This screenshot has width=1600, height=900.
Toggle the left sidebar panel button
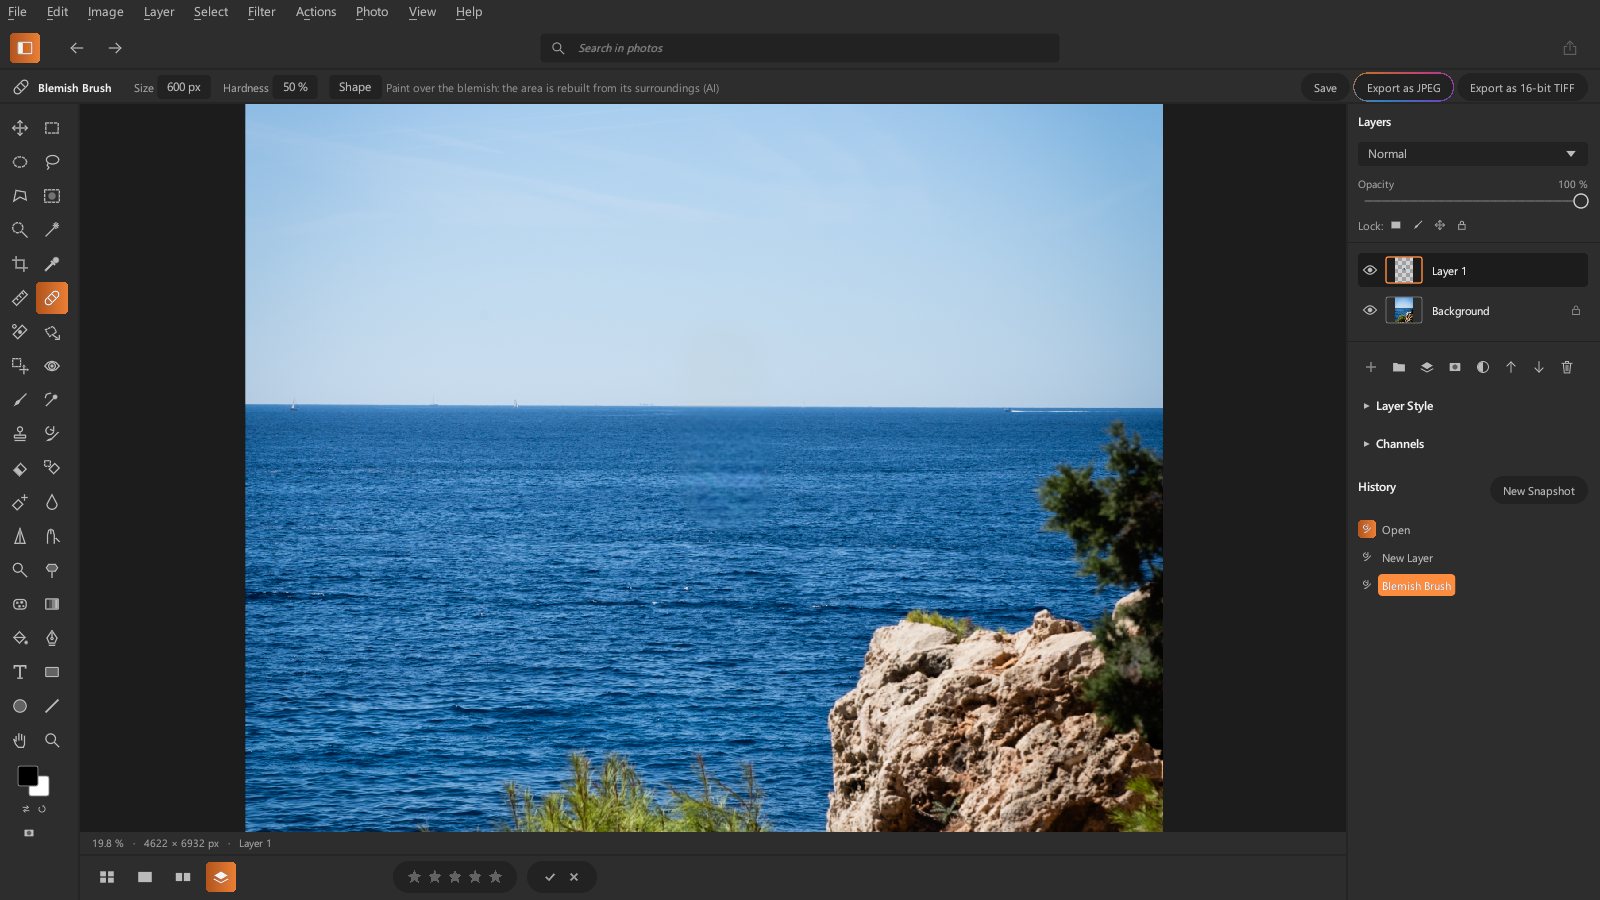coord(25,47)
